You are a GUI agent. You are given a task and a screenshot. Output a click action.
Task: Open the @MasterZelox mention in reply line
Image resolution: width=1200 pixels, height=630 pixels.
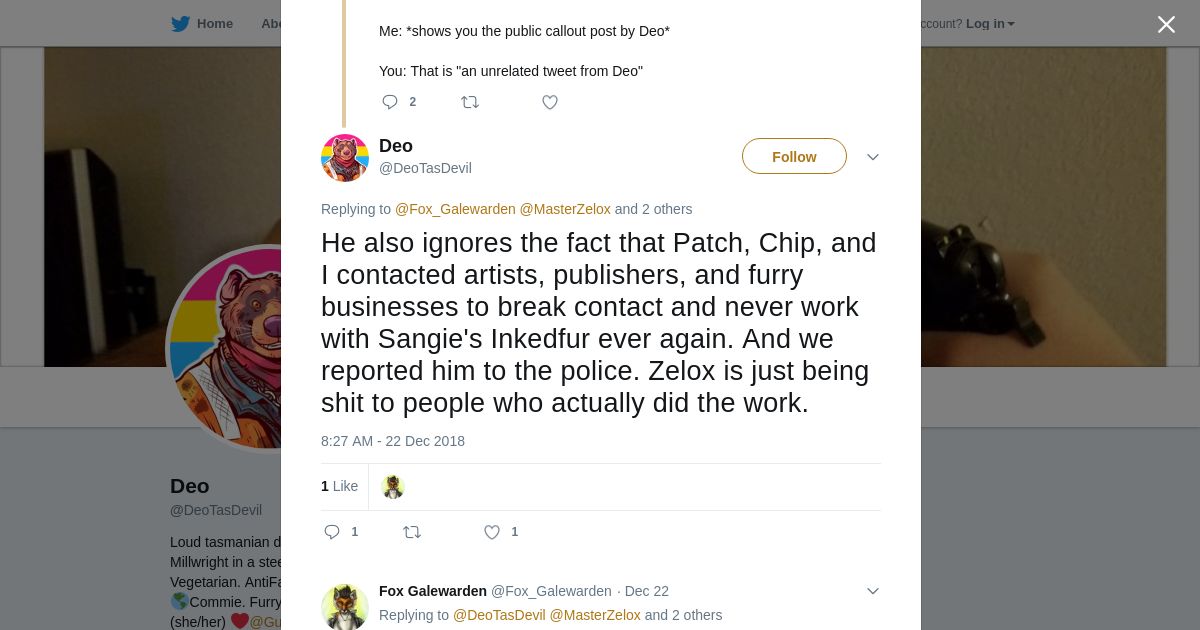click(565, 209)
